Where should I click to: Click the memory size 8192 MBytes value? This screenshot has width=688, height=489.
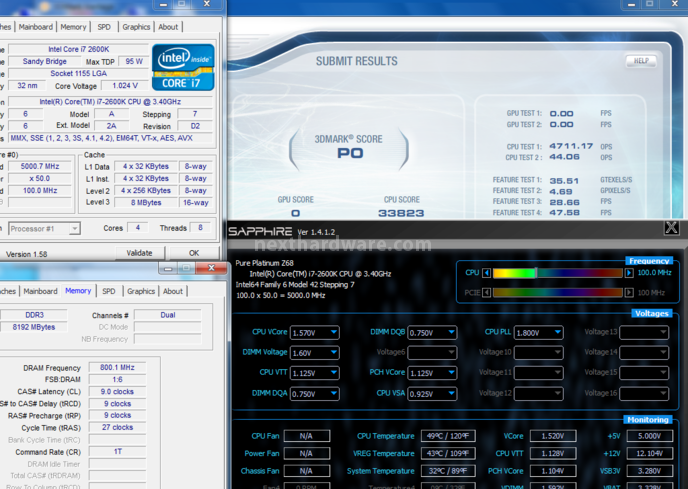point(34,327)
